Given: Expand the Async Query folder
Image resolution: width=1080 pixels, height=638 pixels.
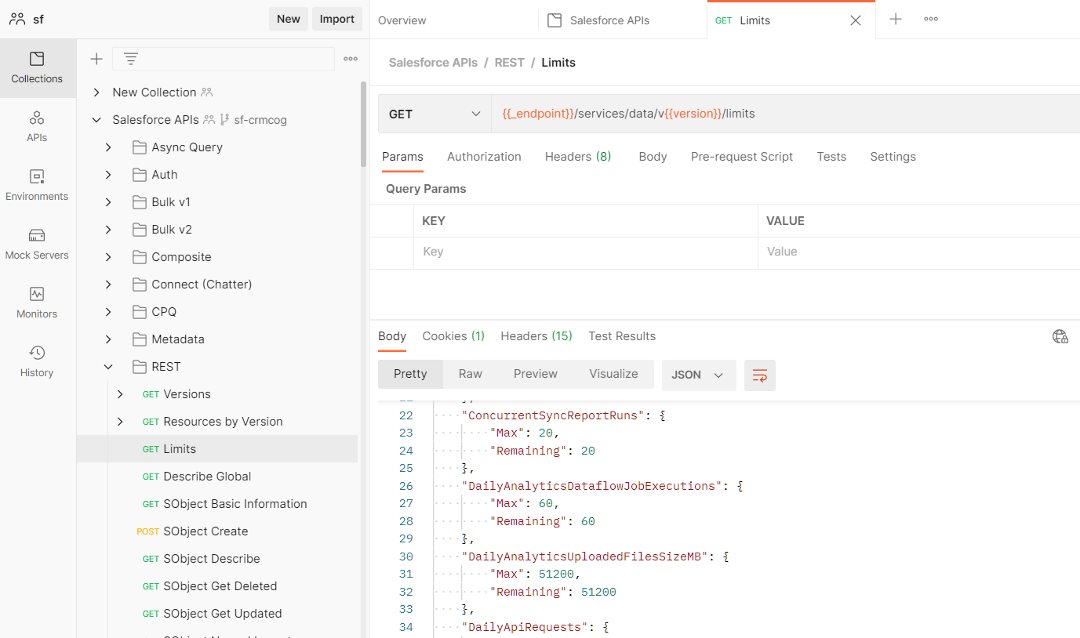Looking at the screenshot, I should point(110,147).
